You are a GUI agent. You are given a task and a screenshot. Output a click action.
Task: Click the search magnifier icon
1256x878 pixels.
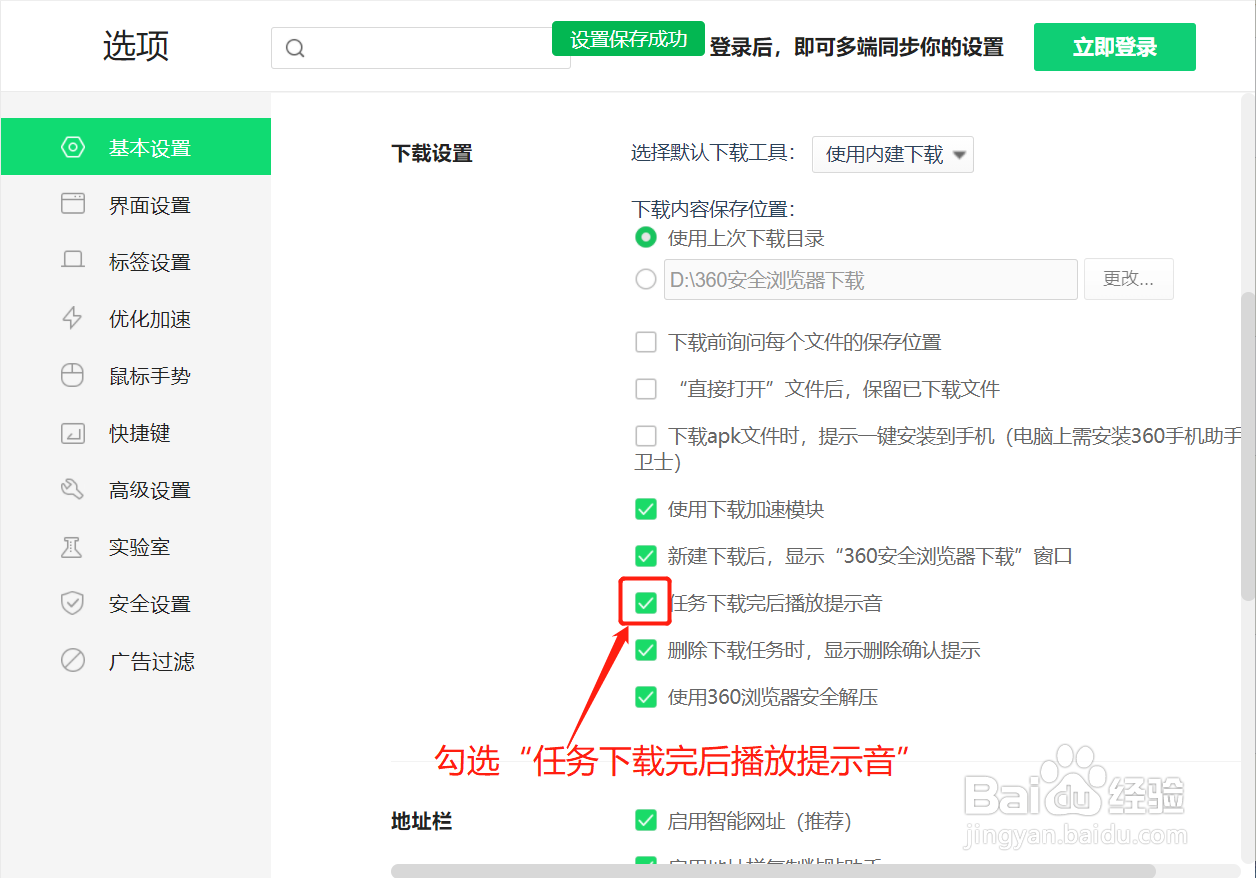pos(295,48)
